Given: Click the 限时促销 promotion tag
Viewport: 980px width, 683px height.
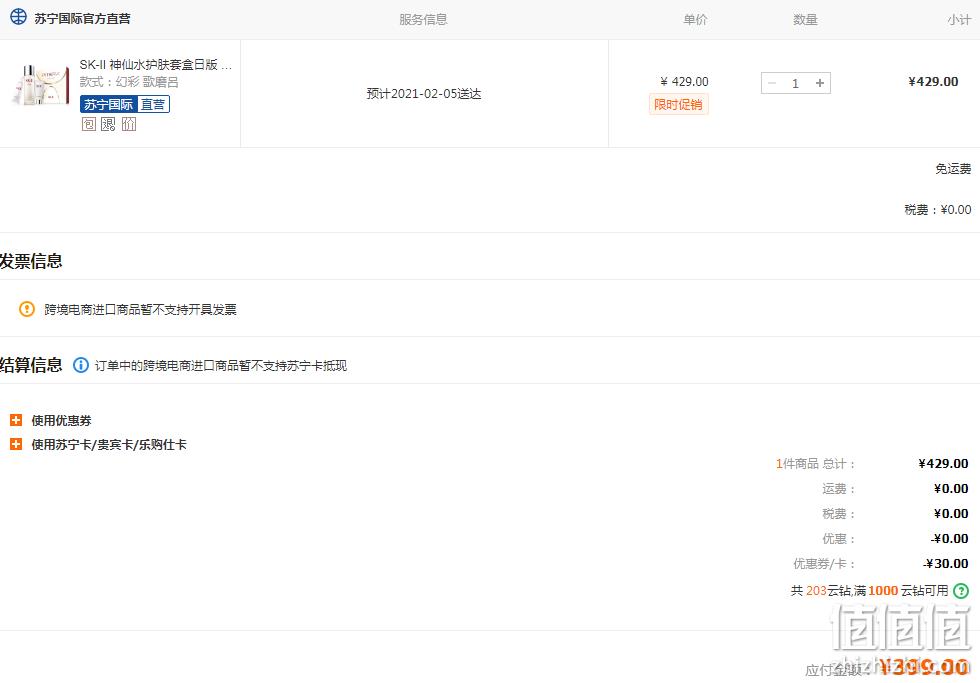Looking at the screenshot, I should 678,104.
